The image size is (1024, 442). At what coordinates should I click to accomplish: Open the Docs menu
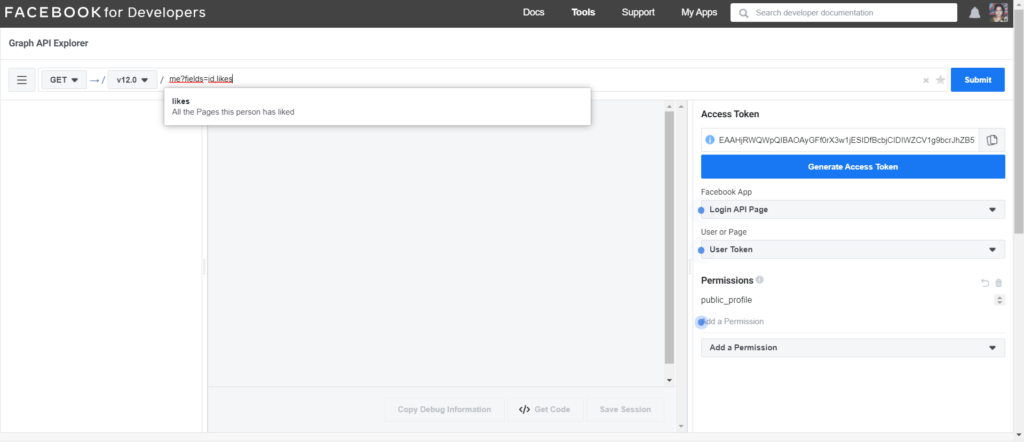point(534,12)
